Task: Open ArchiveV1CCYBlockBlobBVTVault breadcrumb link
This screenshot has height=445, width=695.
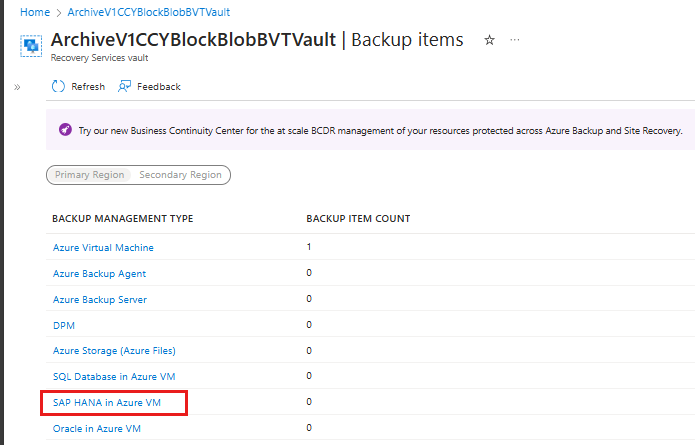Action: click(148, 12)
